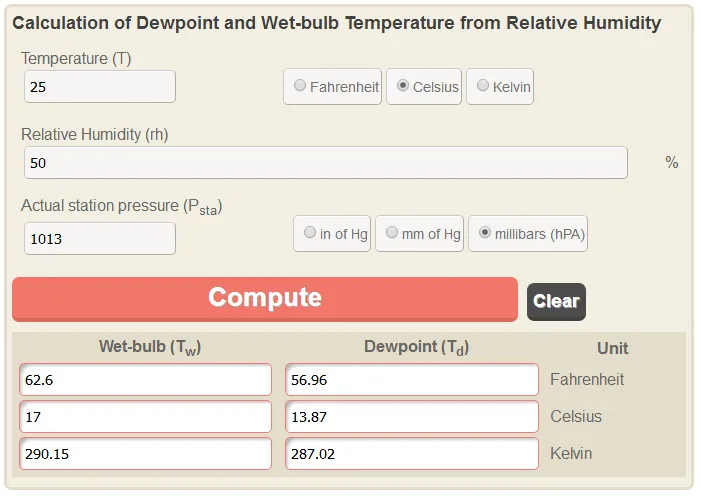The width and height of the screenshot is (701, 496).
Task: Focus the Actual station pressure field
Action: point(100,238)
